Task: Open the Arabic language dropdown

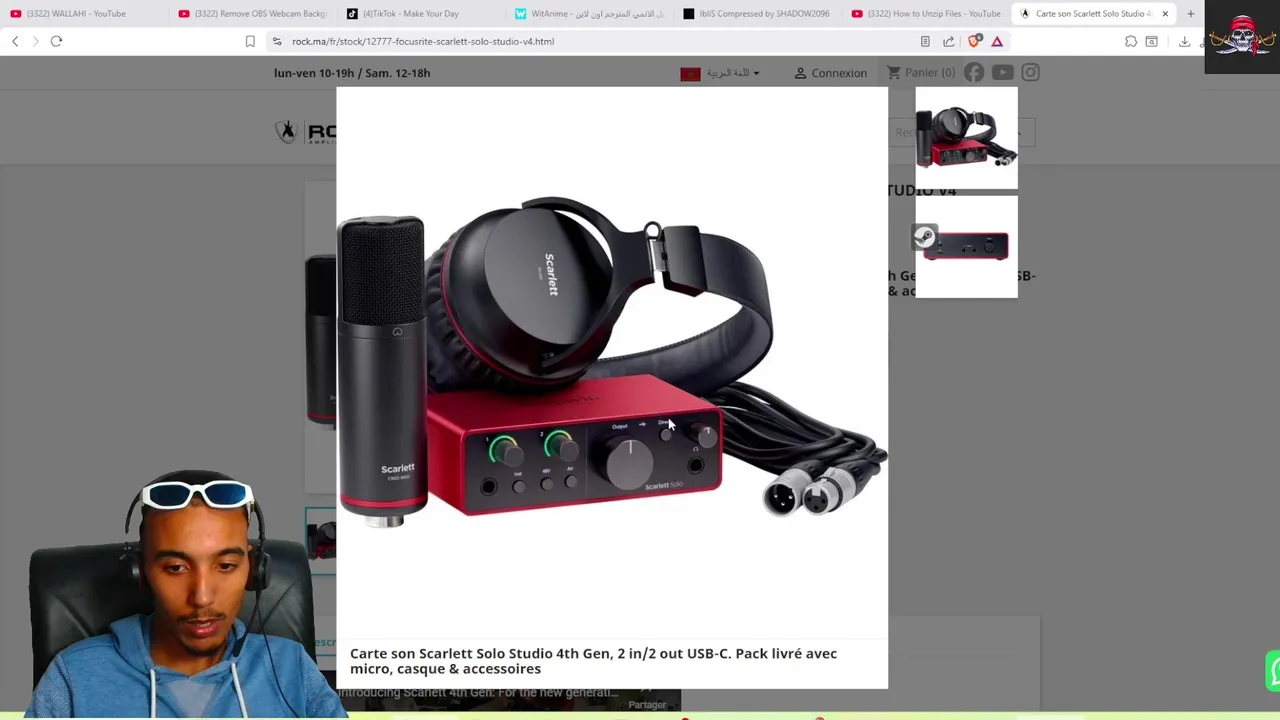Action: point(733,73)
